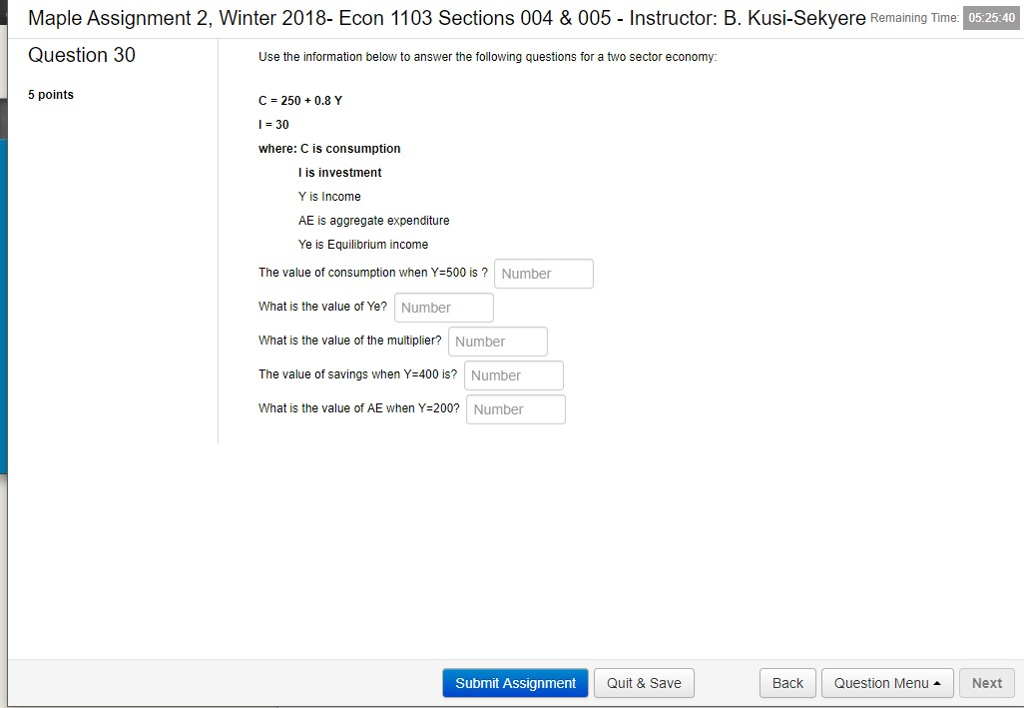Click the countdown timer box showing 05:25:40

990,18
